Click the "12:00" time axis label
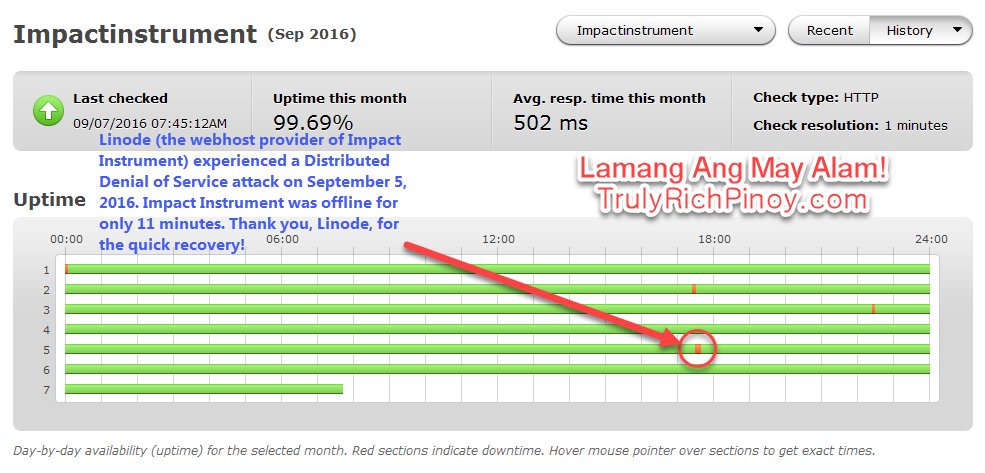 [498, 239]
